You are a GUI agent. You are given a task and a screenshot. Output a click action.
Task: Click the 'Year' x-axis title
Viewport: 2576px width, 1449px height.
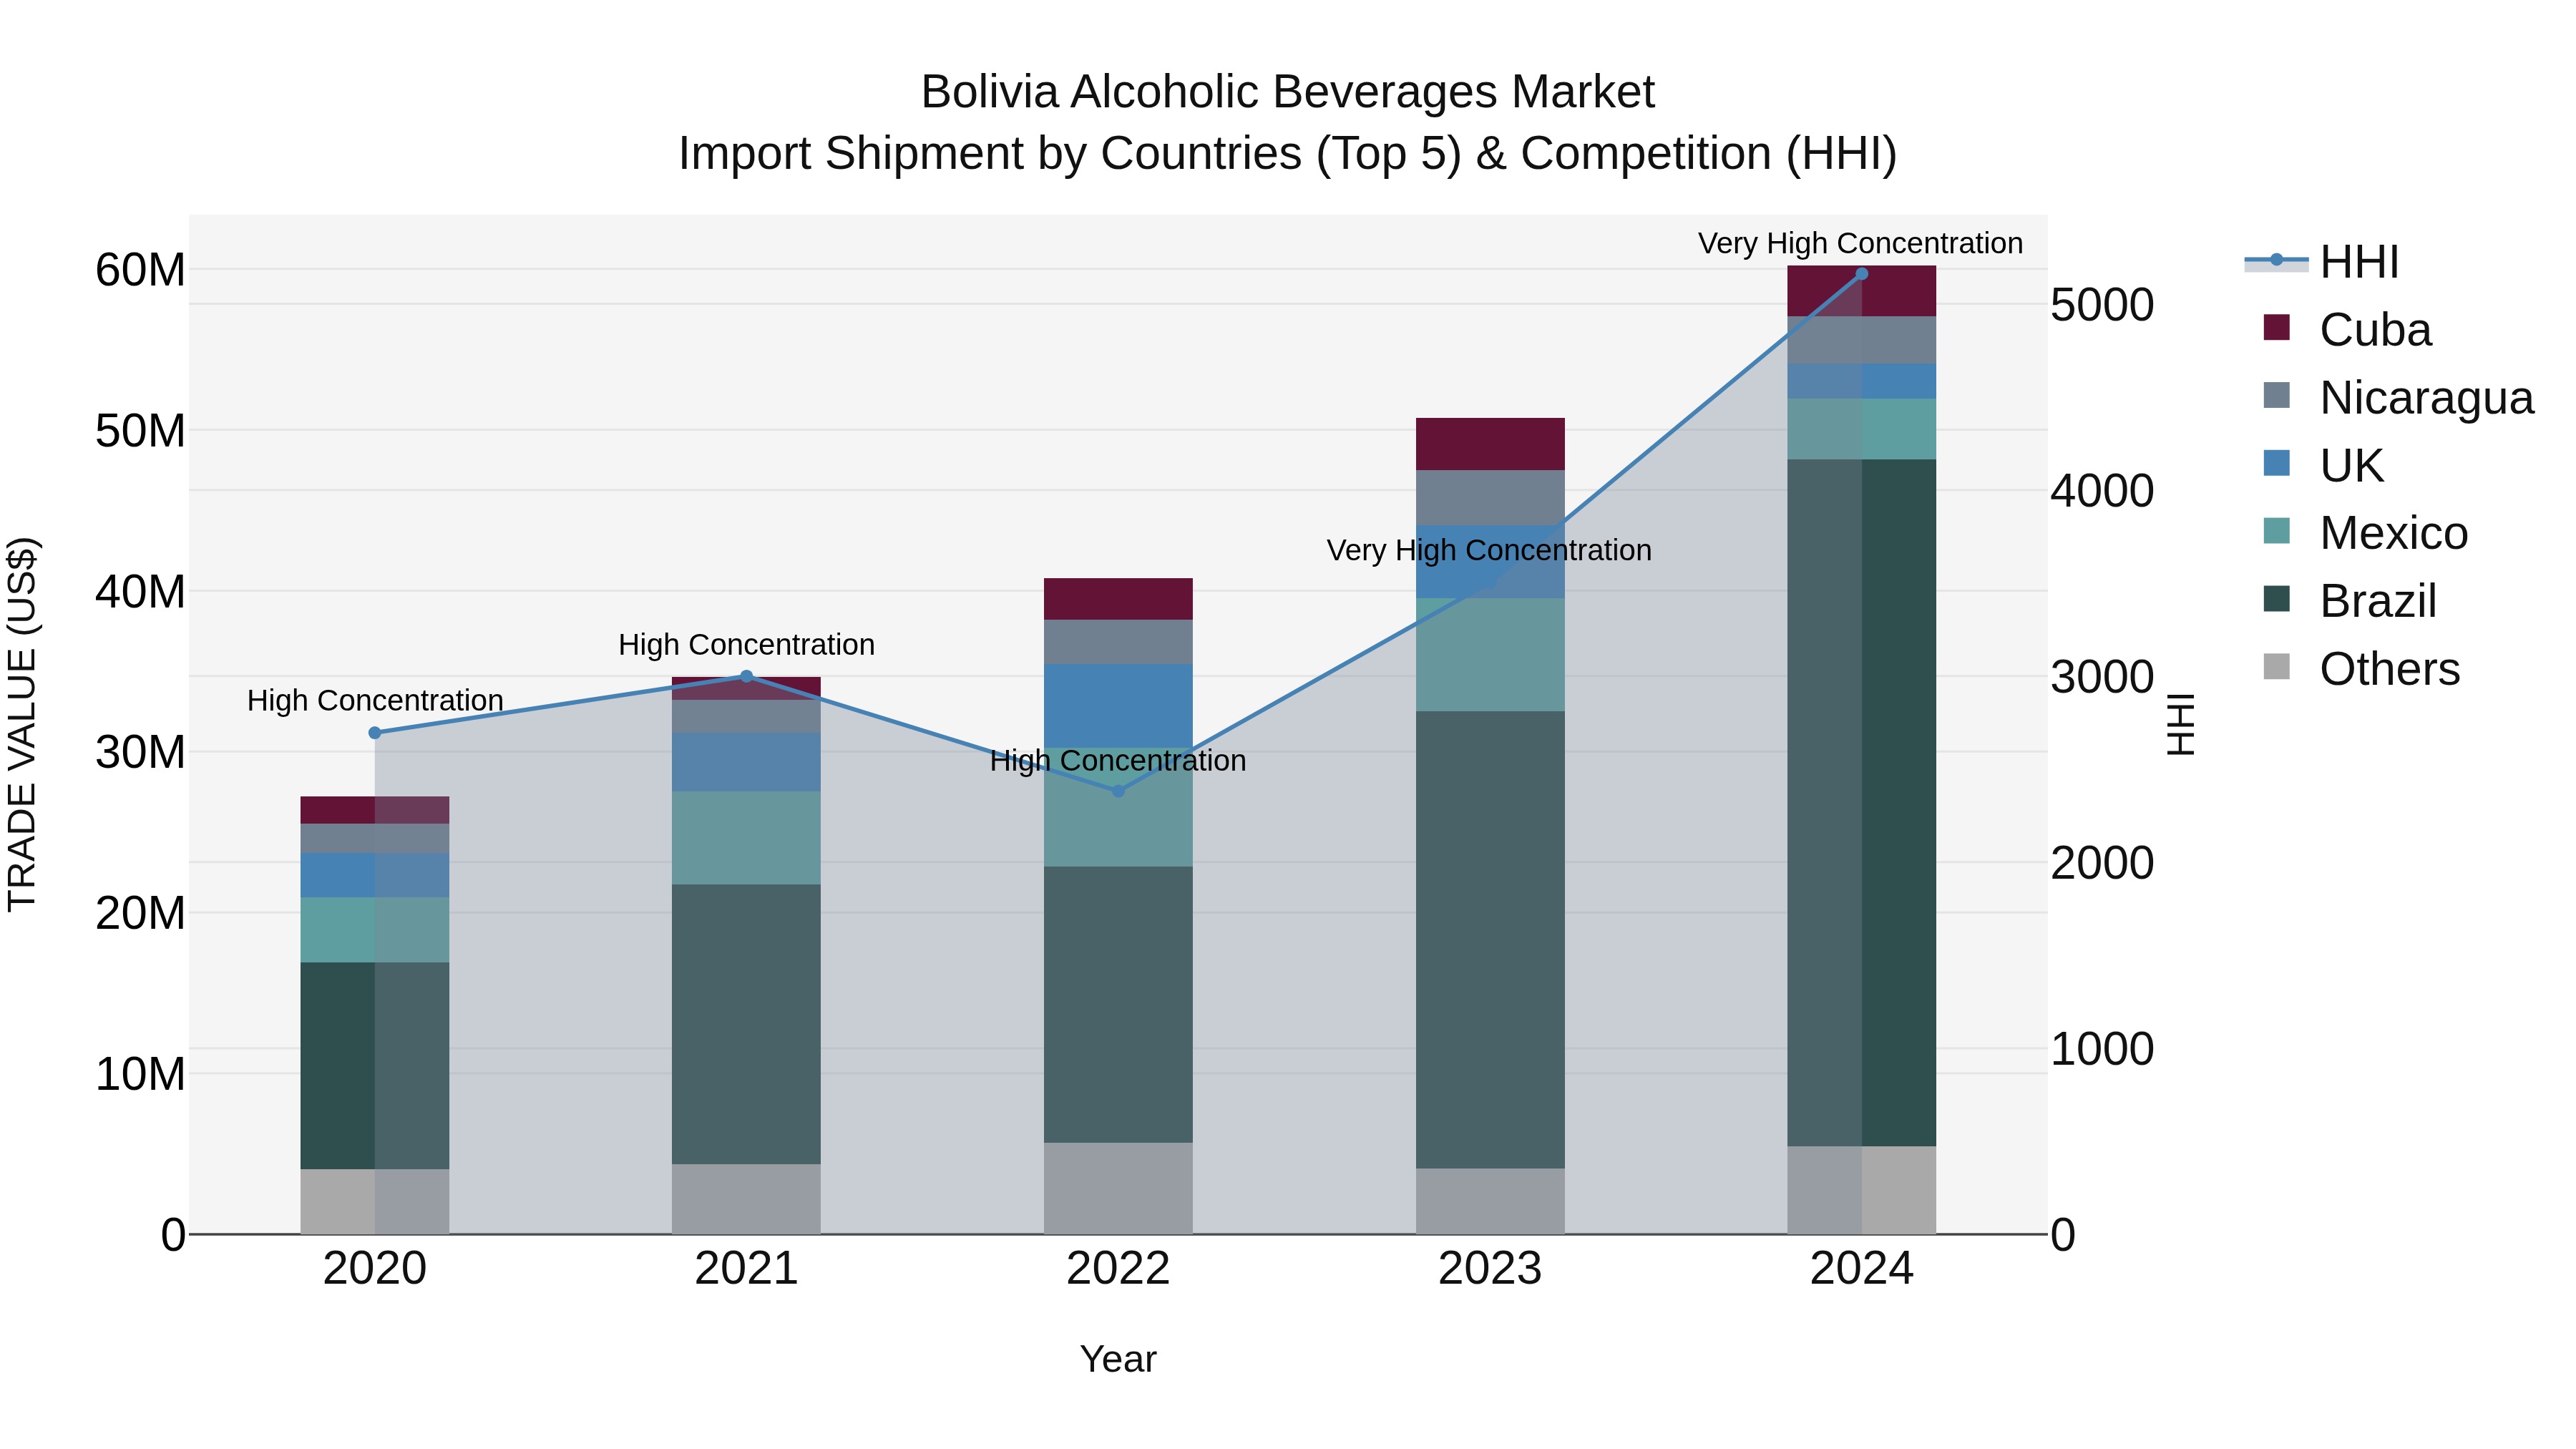pos(1118,1359)
